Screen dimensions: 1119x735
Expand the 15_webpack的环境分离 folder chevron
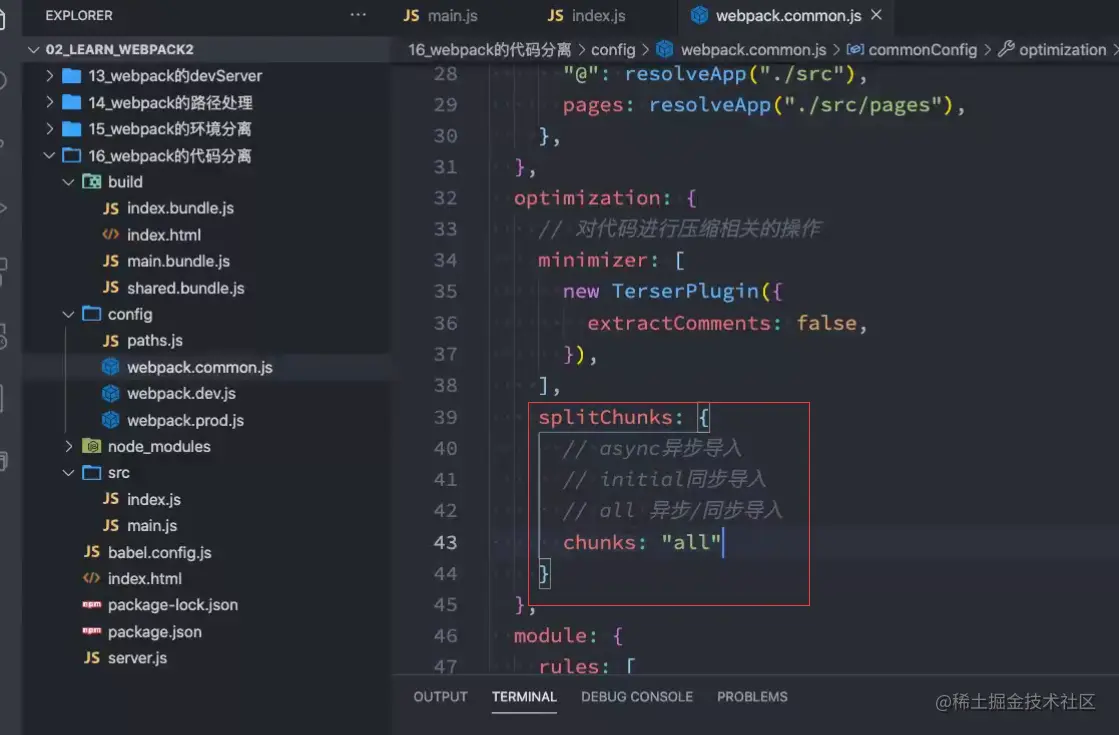click(49, 129)
